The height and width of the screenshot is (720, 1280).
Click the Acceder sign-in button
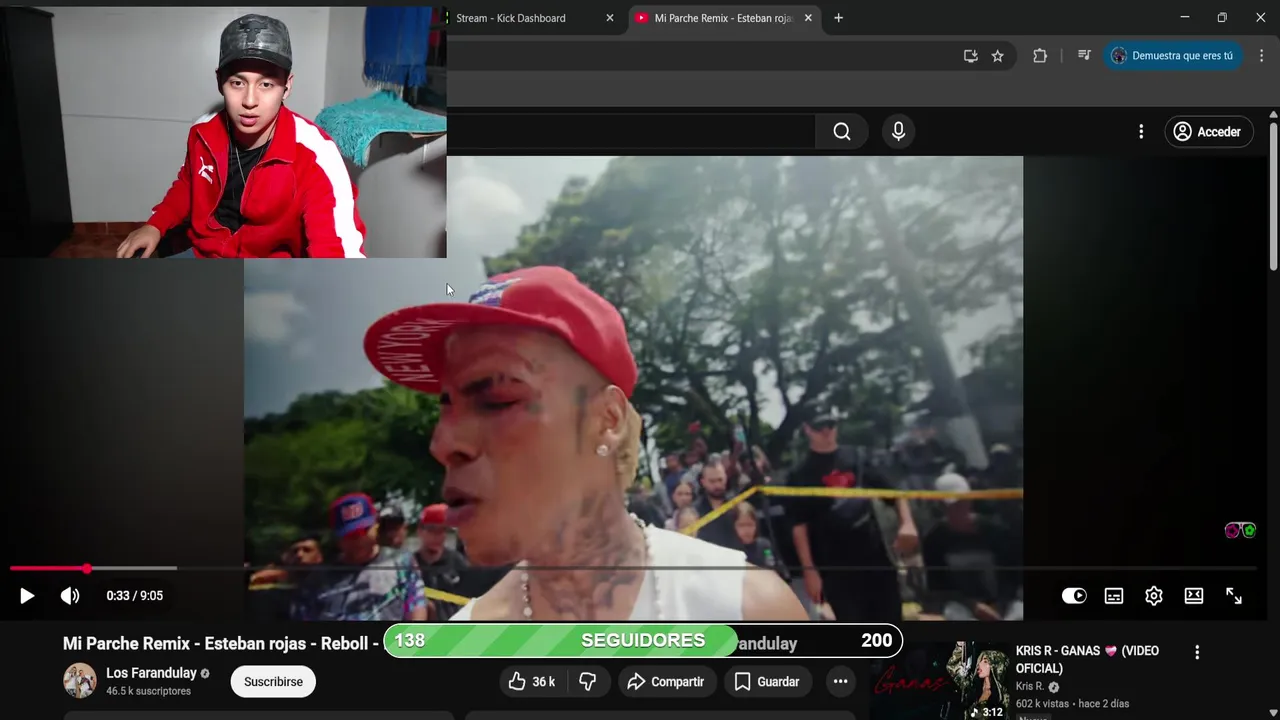[1208, 132]
